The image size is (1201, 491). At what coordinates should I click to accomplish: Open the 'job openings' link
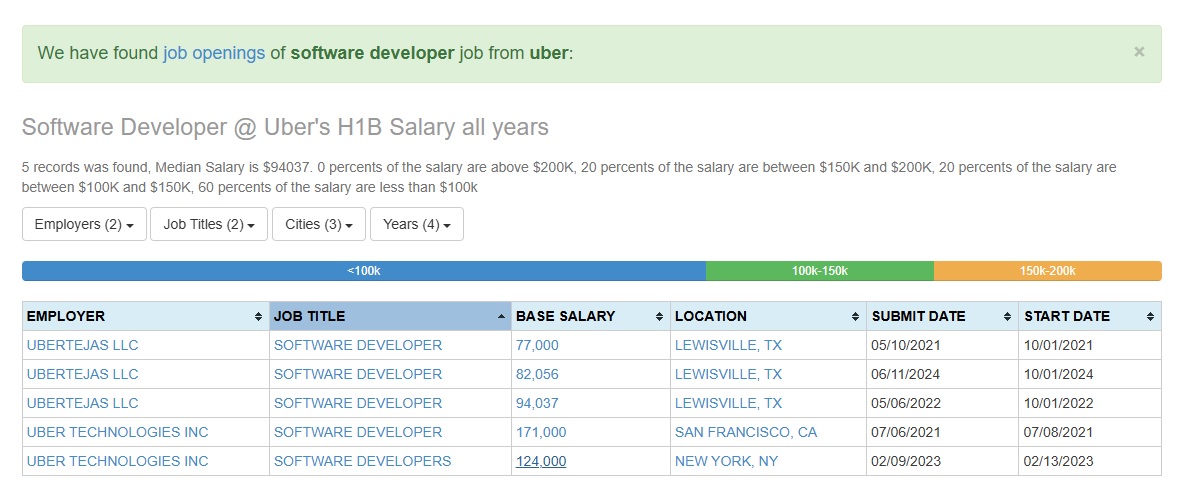tap(214, 53)
